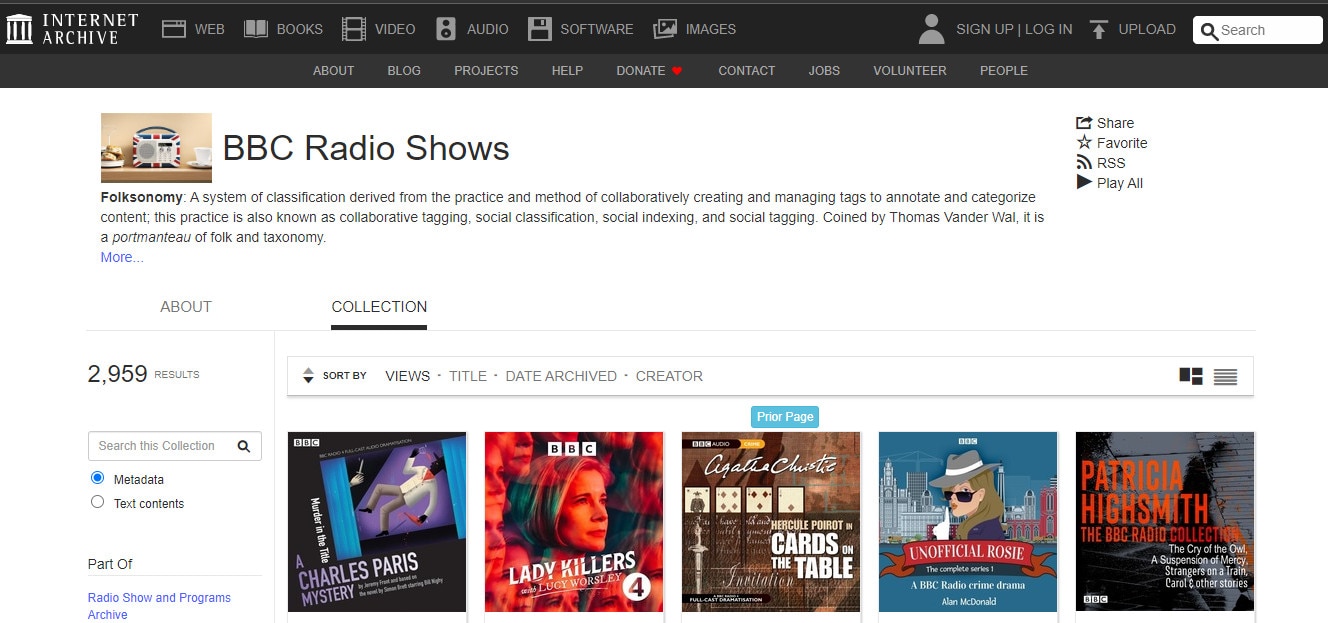
Task: Open A Charles Paris Mystery thumbnail
Action: click(x=377, y=522)
